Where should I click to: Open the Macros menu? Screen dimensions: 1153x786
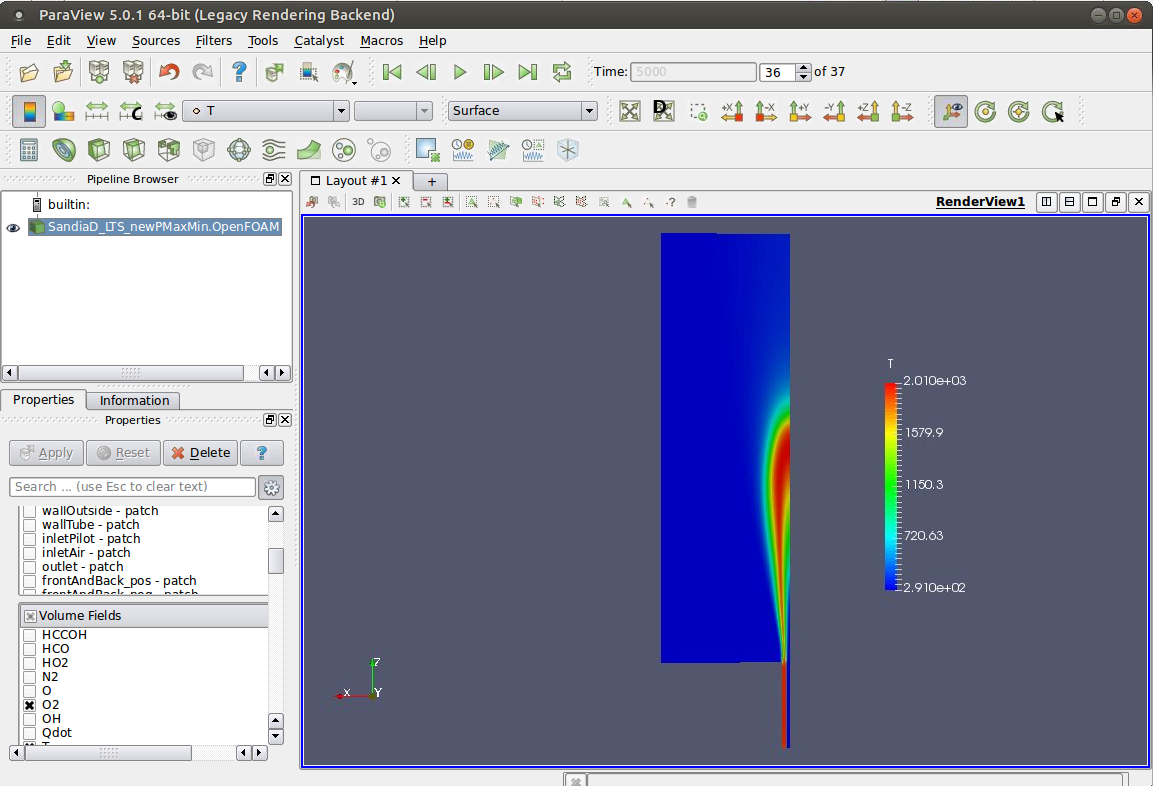pos(382,40)
